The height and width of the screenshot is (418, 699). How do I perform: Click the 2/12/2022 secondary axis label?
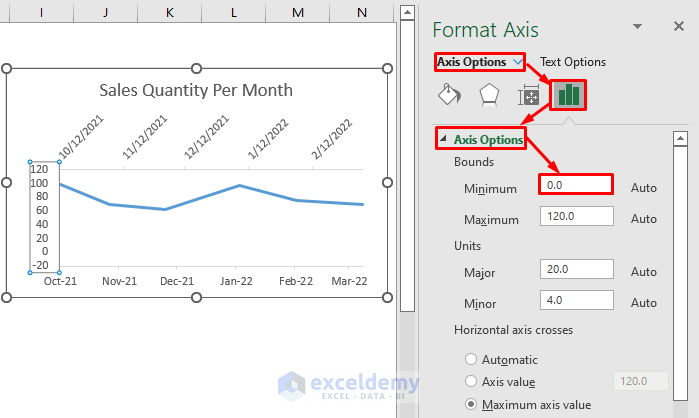332,139
